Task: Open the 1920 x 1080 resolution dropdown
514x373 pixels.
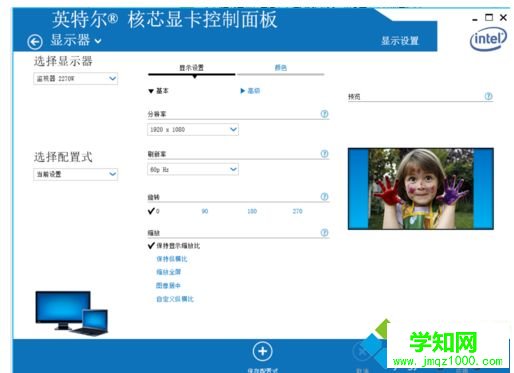Action: click(193, 129)
